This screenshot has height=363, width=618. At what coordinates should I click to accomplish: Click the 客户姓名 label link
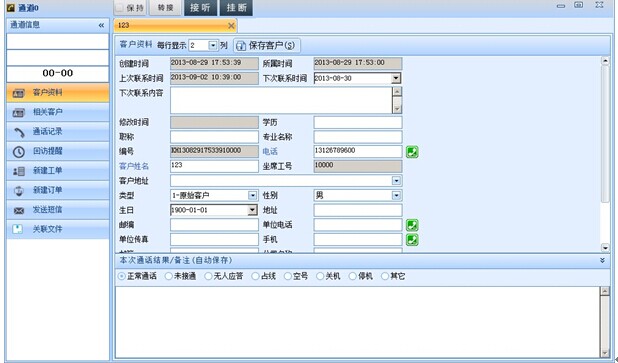(134, 166)
